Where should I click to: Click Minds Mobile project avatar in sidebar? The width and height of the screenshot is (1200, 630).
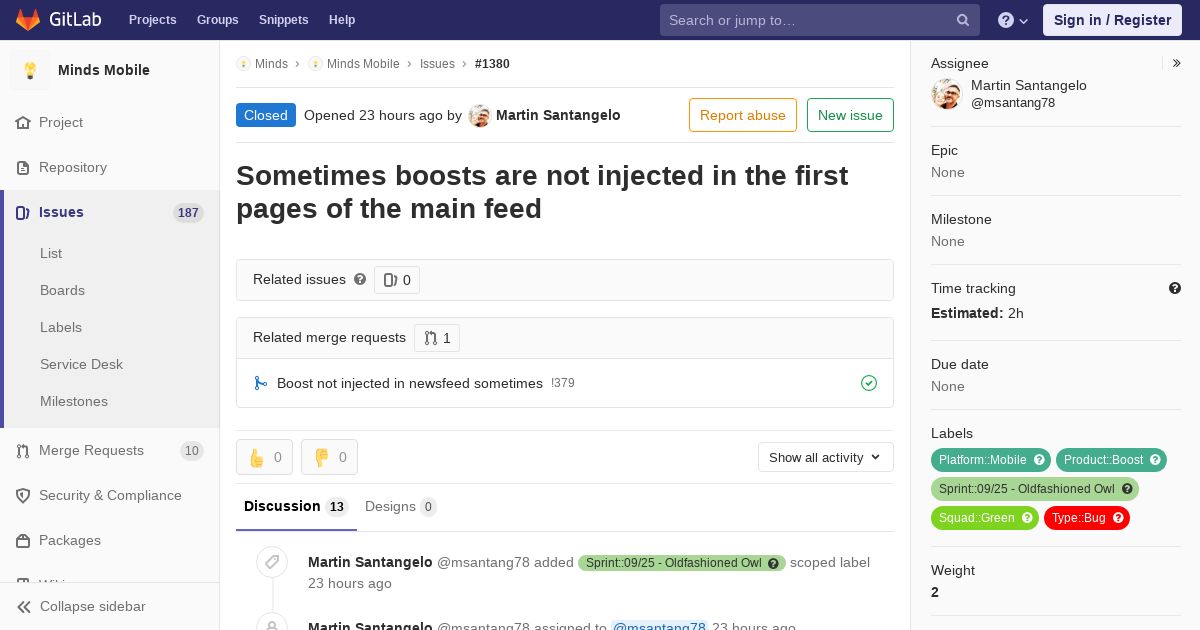point(30,70)
